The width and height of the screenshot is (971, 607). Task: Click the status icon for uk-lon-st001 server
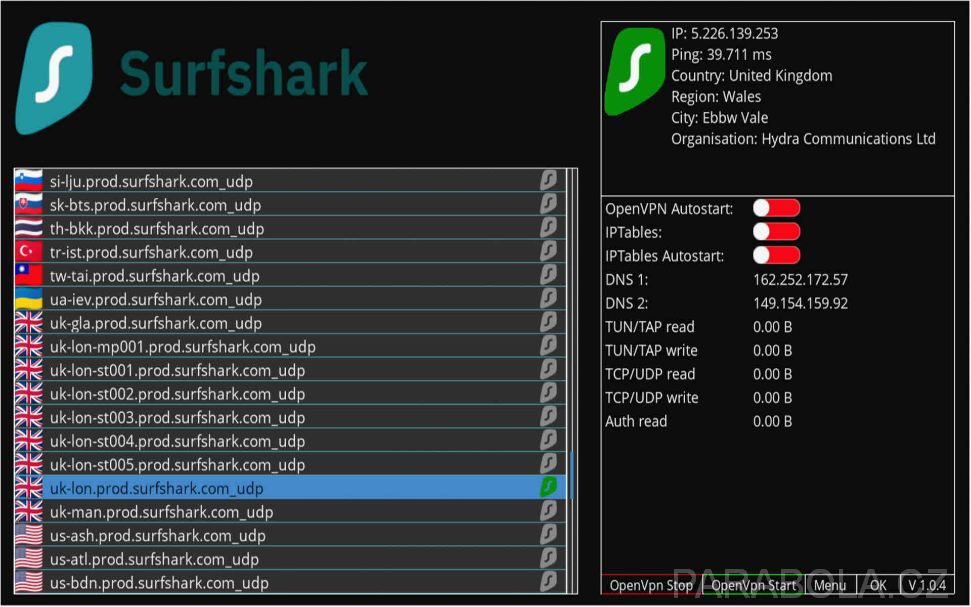[x=548, y=369]
